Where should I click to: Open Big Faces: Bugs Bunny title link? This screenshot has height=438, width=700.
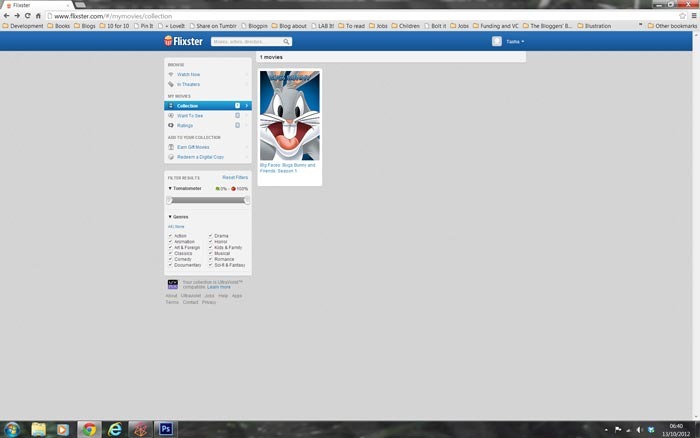(x=288, y=168)
